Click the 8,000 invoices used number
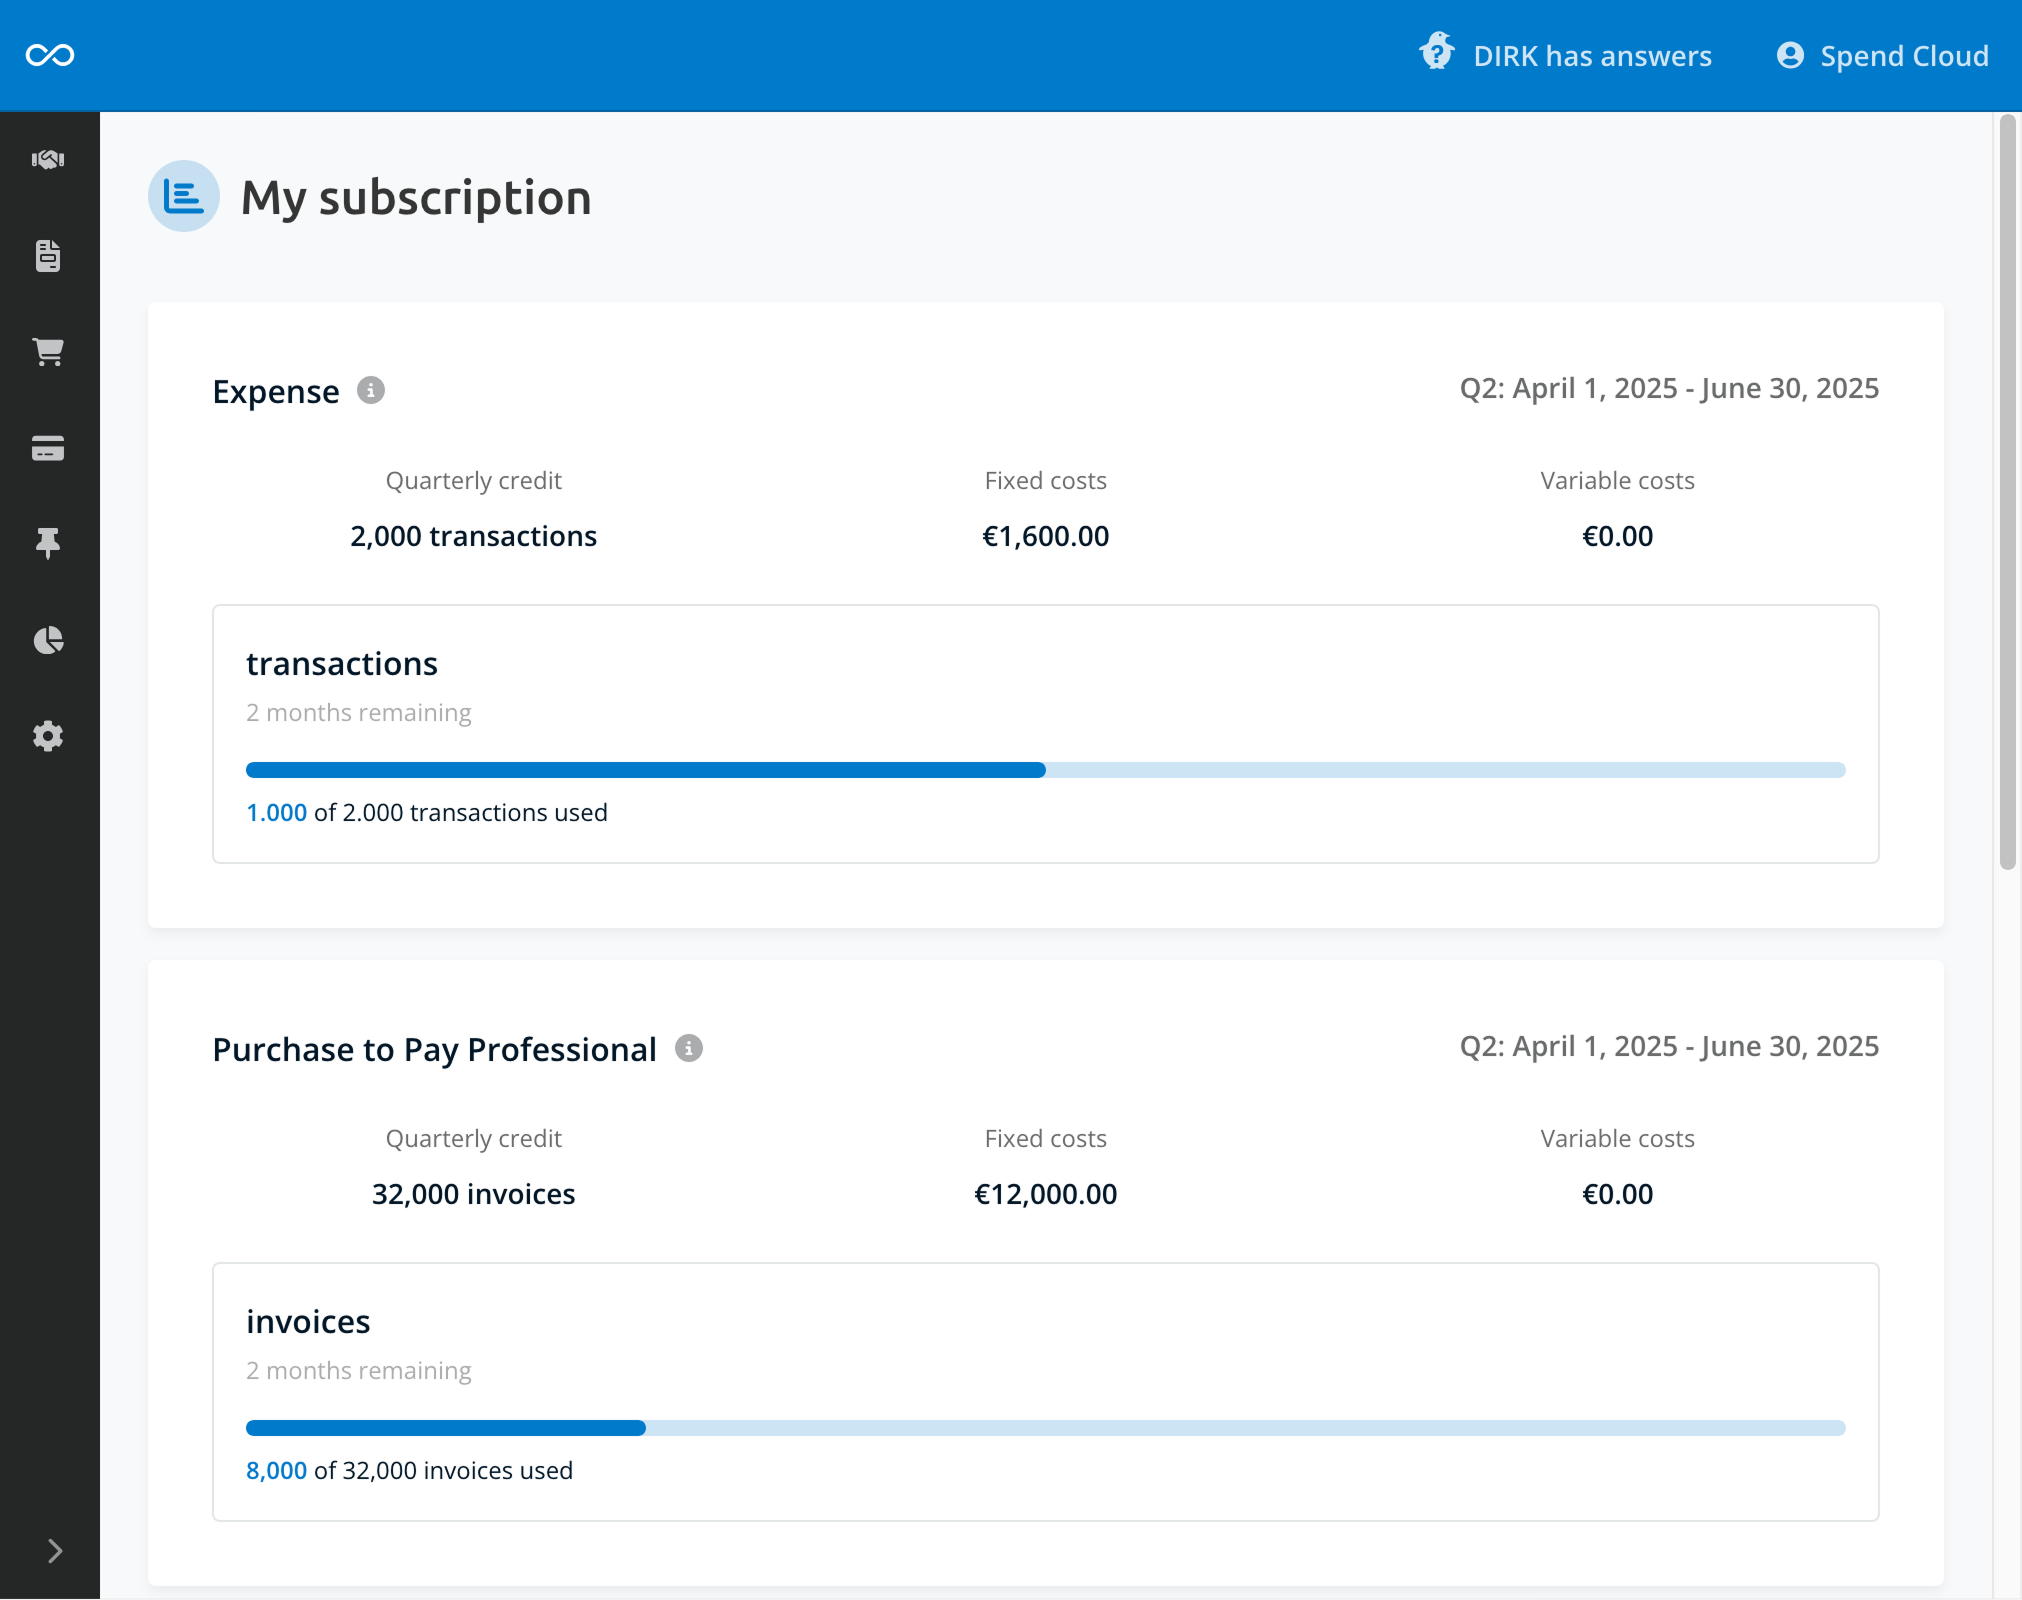2022x1600 pixels. pyautogui.click(x=276, y=1471)
